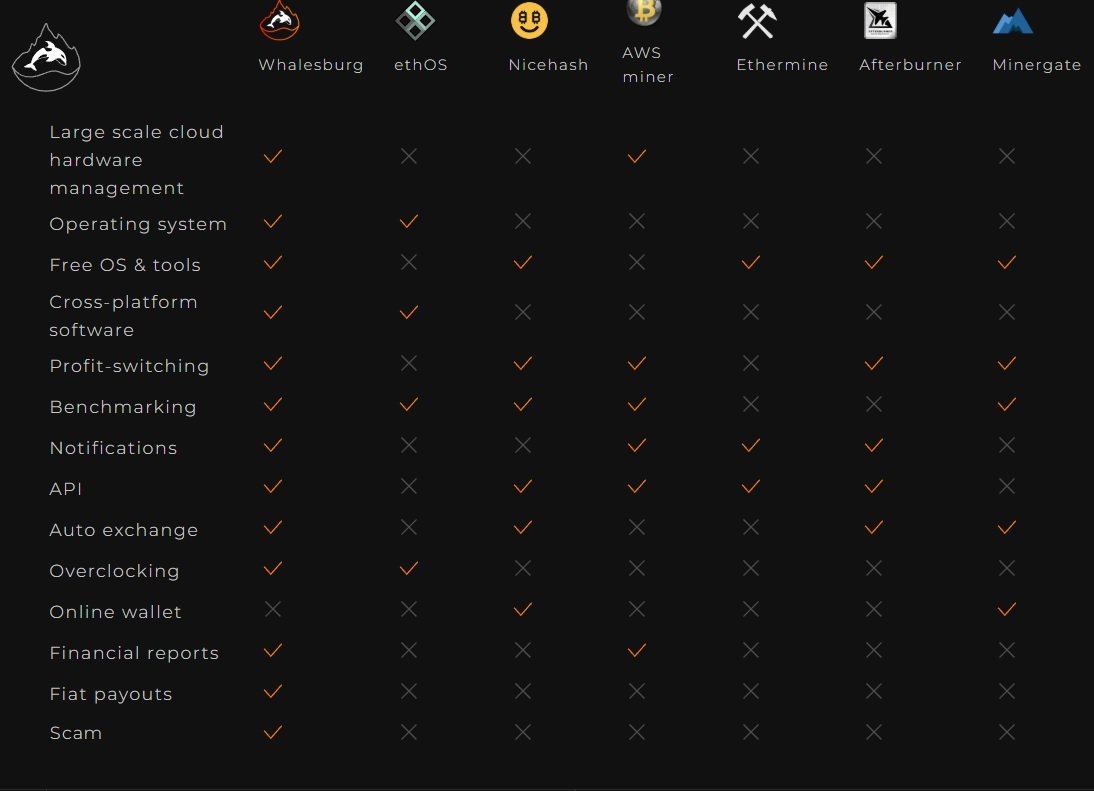
Task: Click the AWS miner column heading text
Action: [x=648, y=65]
